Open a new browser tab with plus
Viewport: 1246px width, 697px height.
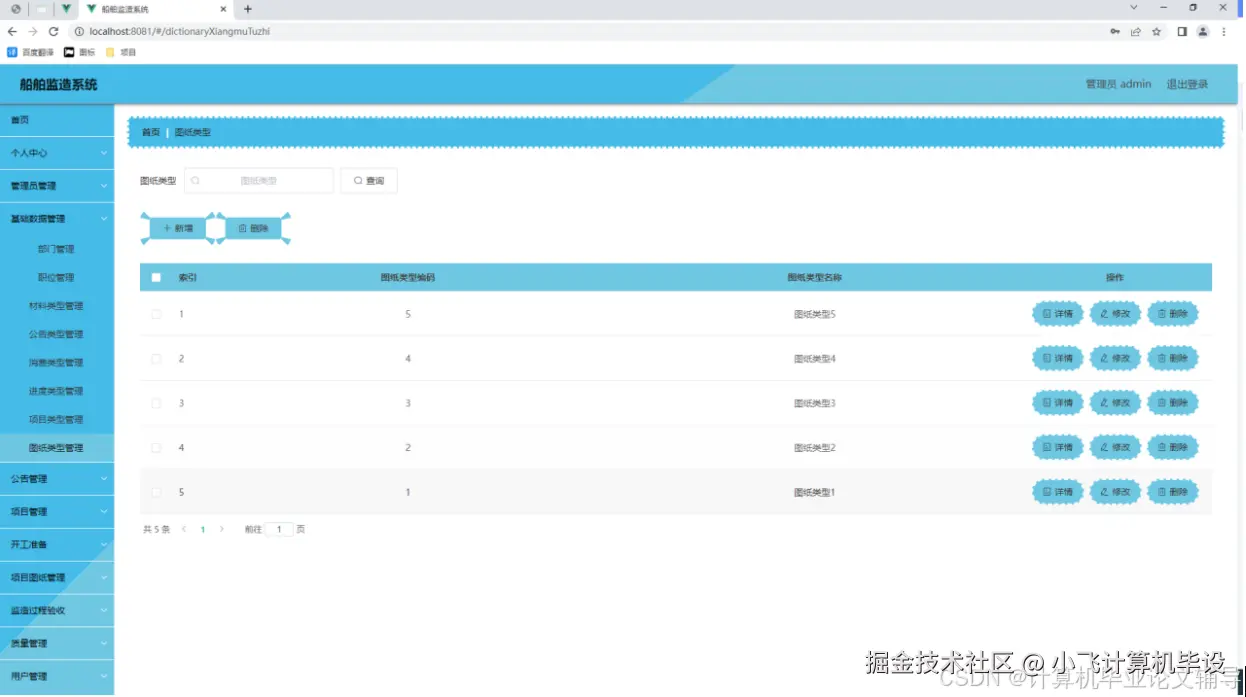248,8
